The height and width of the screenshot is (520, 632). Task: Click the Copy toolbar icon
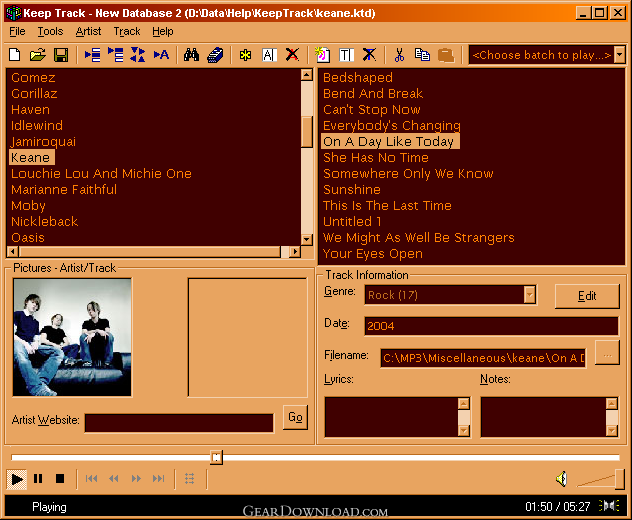point(422,54)
